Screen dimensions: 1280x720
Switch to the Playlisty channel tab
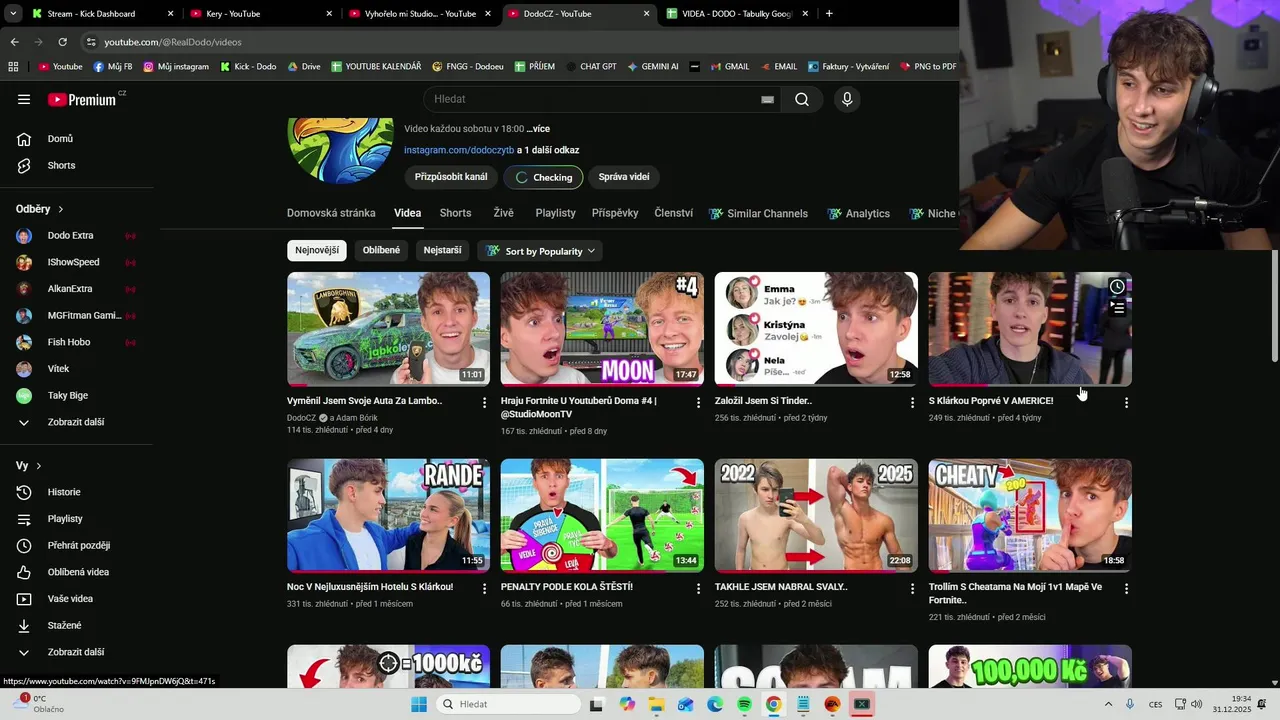pyautogui.click(x=555, y=213)
